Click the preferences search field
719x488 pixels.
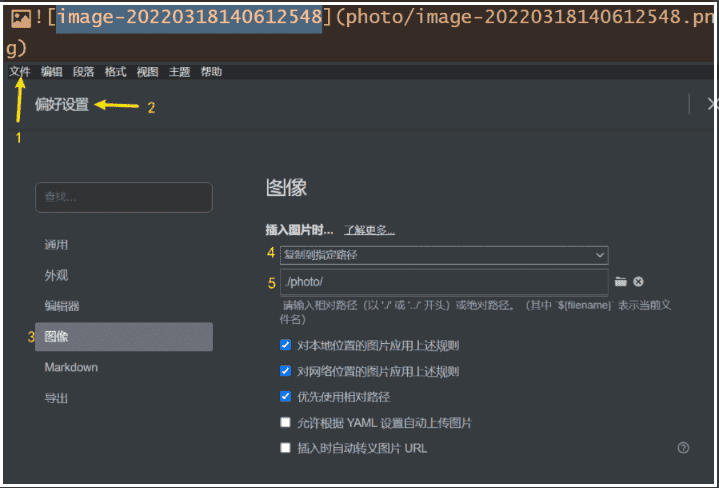click(x=123, y=197)
